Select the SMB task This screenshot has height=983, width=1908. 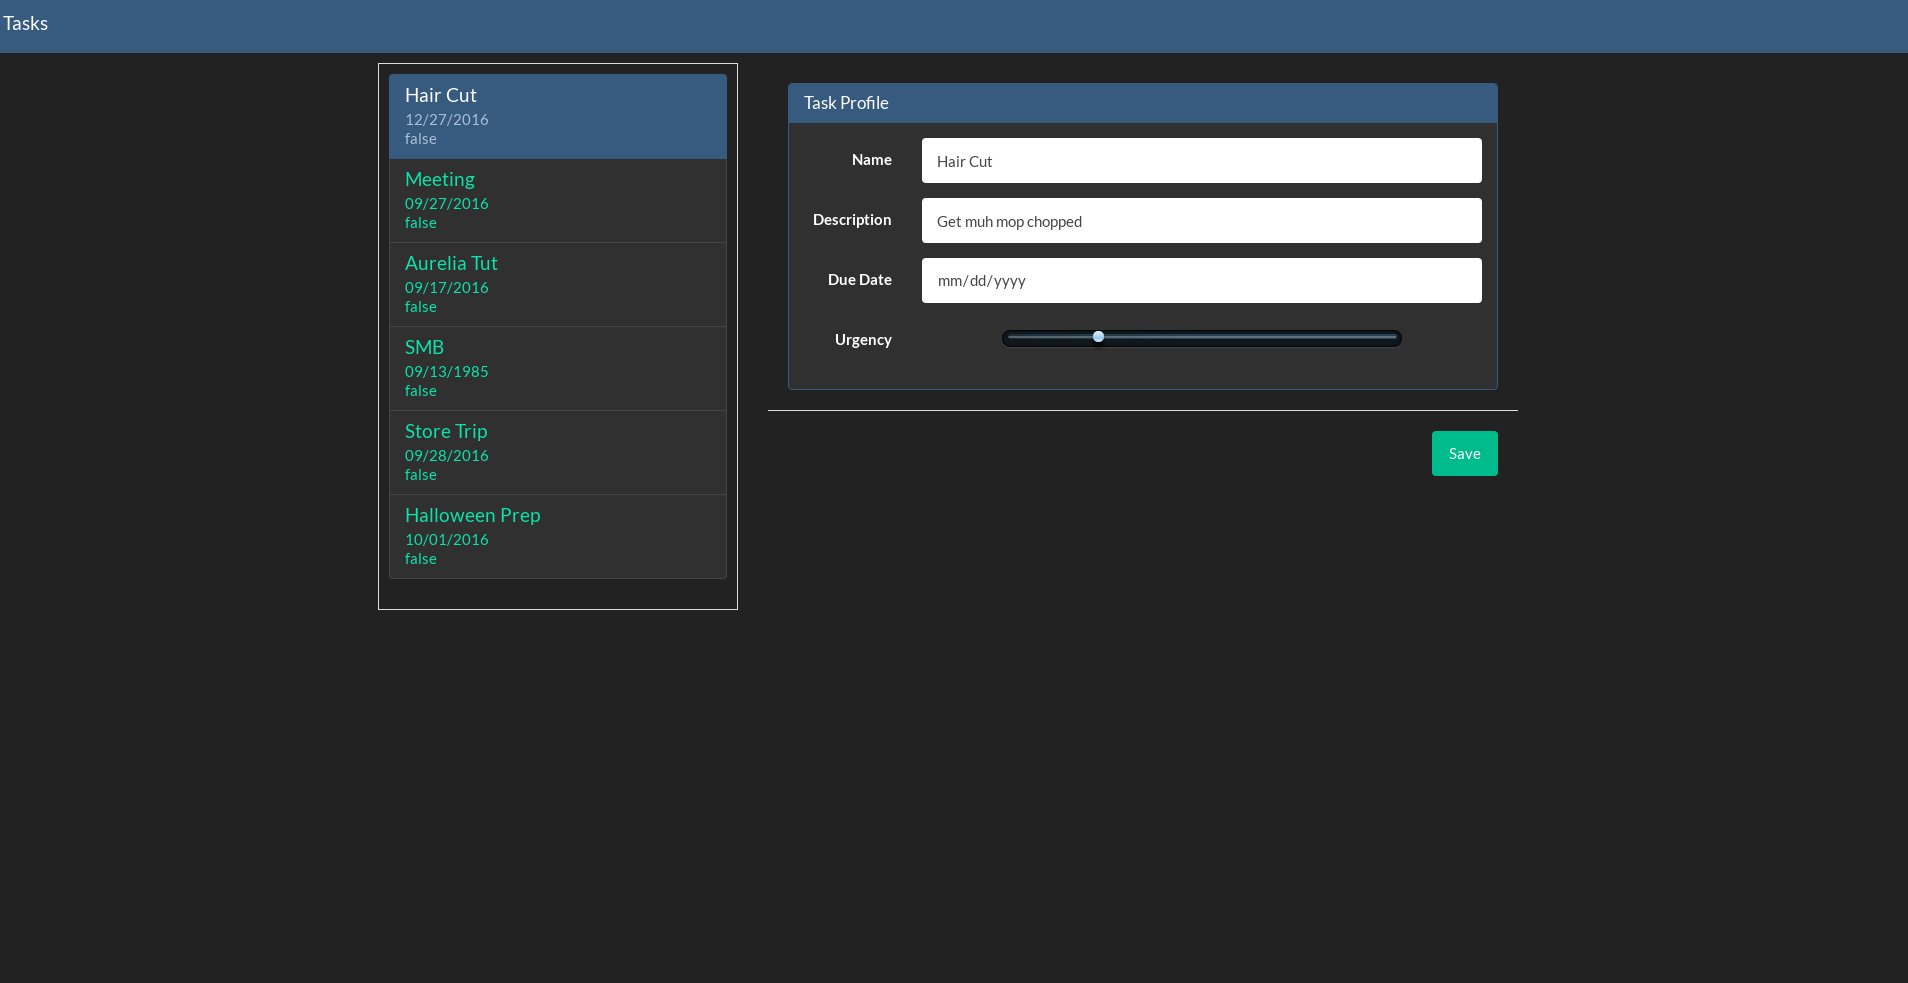tap(558, 368)
